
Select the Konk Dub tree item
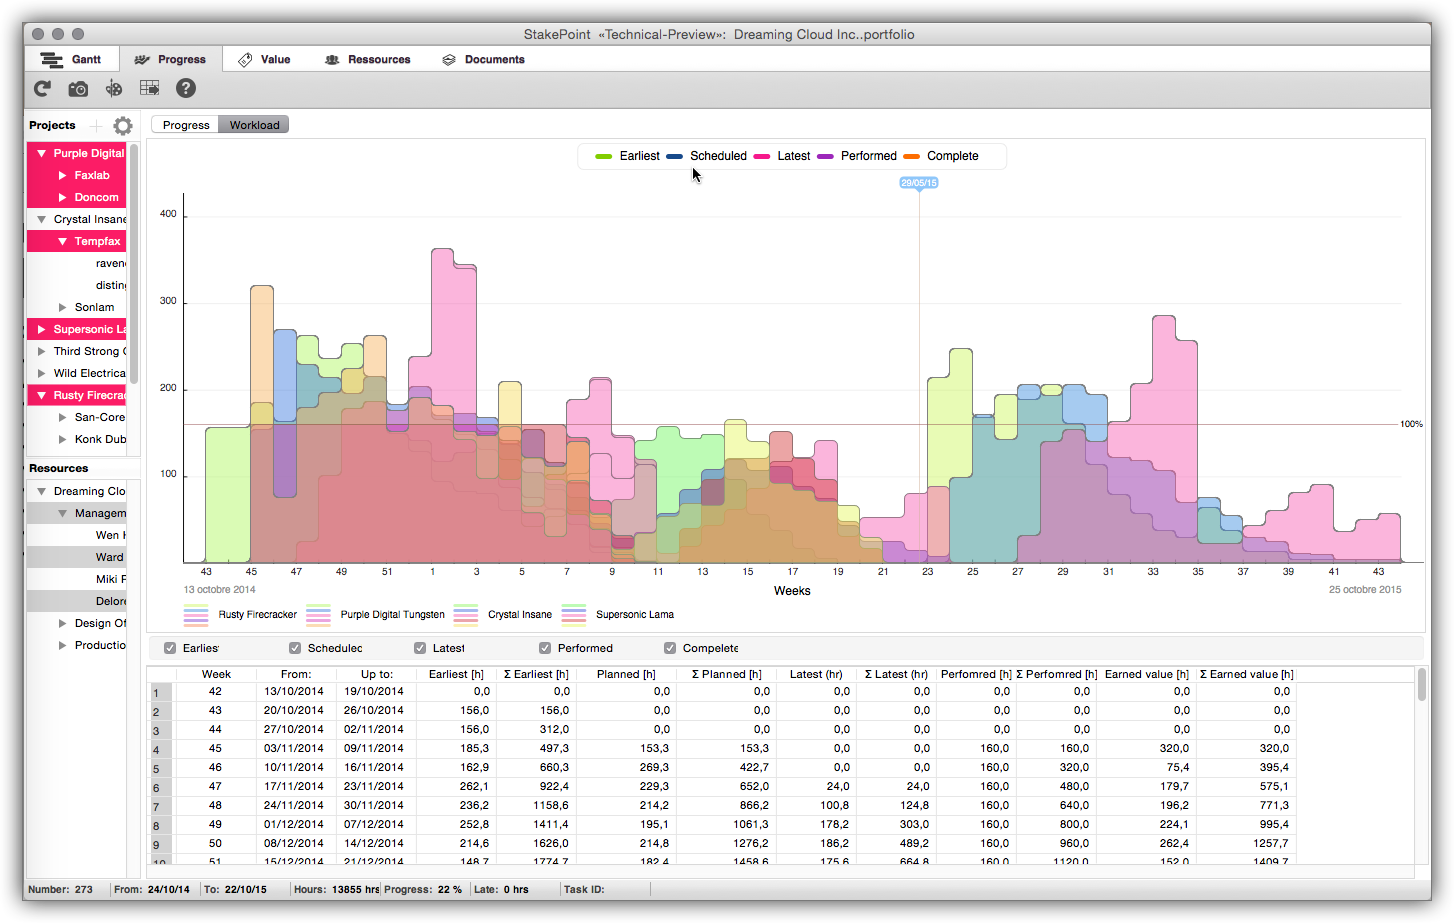[77, 439]
